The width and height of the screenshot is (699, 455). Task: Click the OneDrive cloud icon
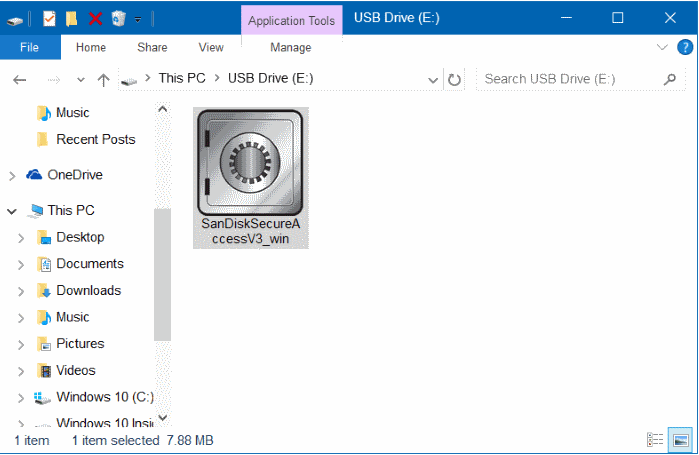point(34,174)
